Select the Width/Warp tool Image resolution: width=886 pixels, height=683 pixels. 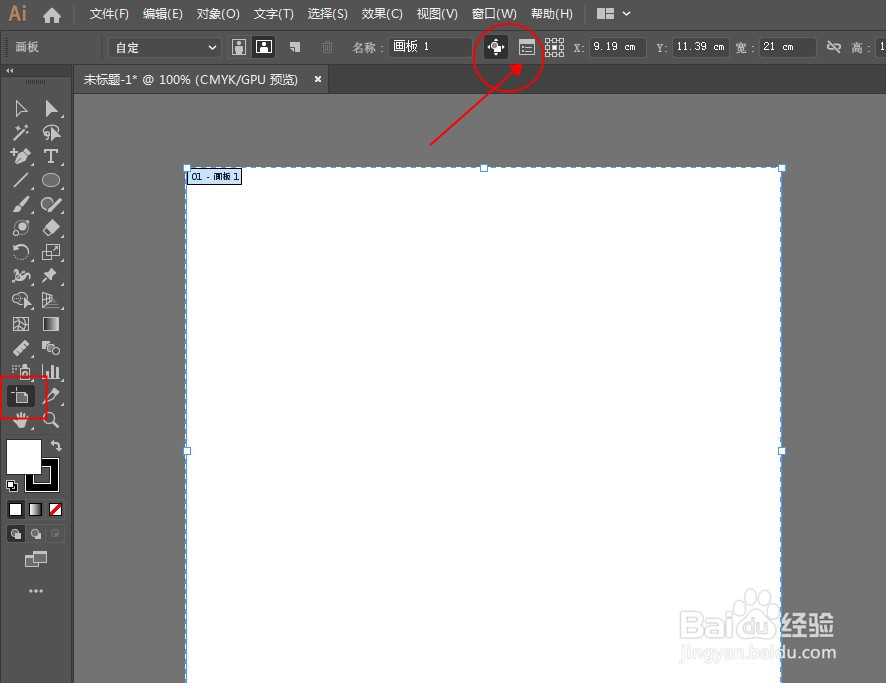click(21, 276)
